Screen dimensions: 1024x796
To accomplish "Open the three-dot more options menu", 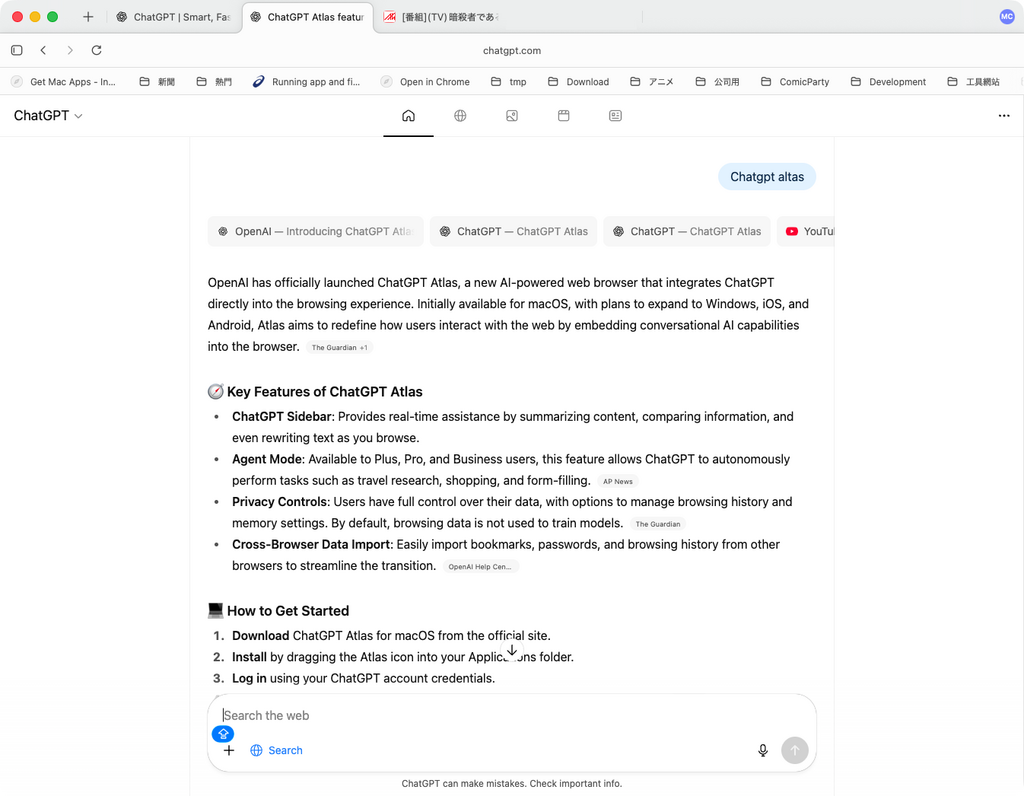I will coord(1003,116).
